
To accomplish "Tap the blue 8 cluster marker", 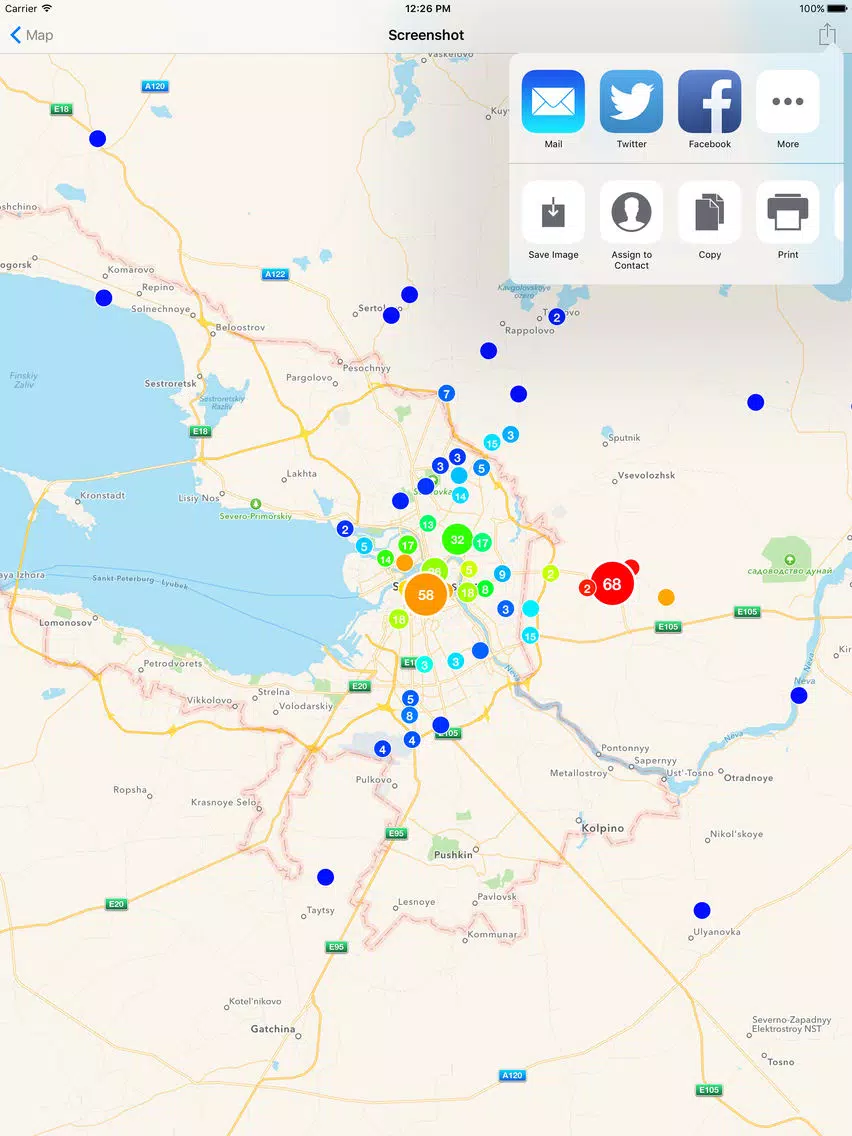I will [x=409, y=715].
